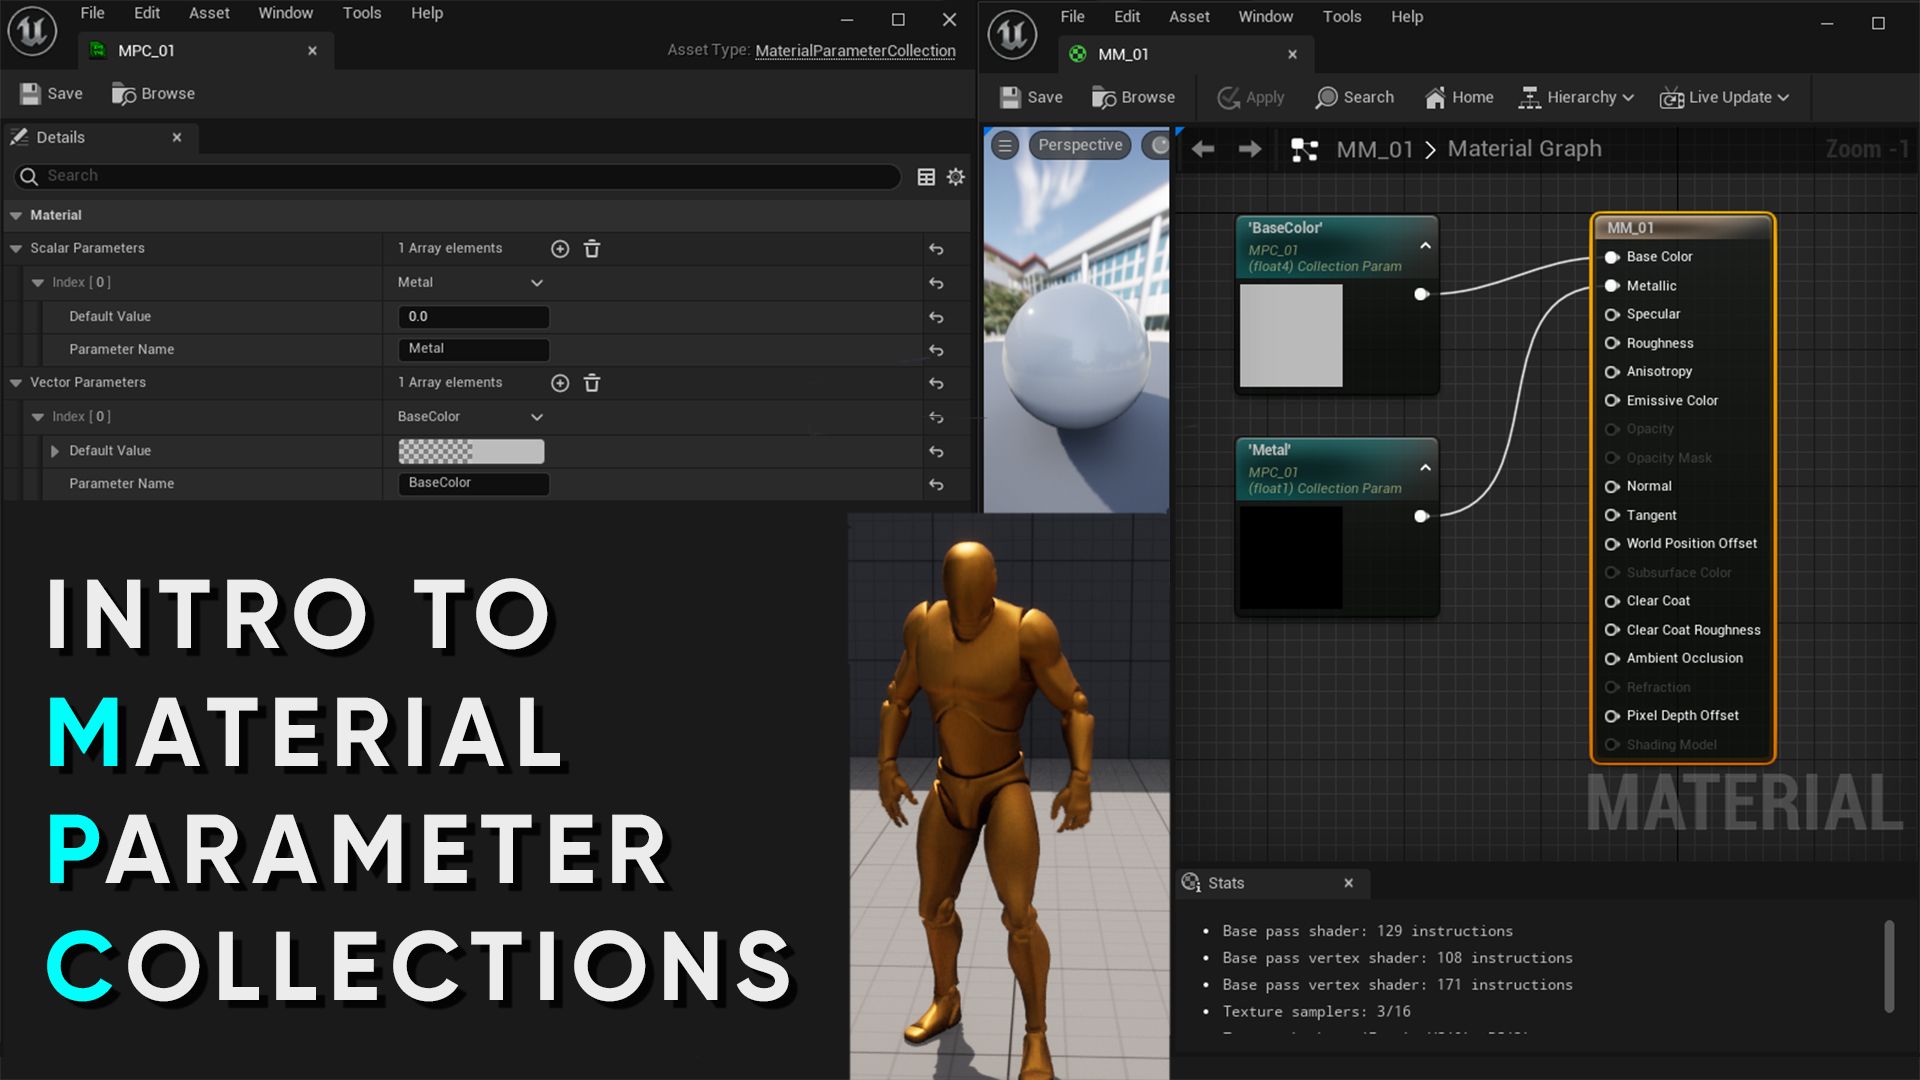Toggle the Details panel column view icon

(x=923, y=176)
